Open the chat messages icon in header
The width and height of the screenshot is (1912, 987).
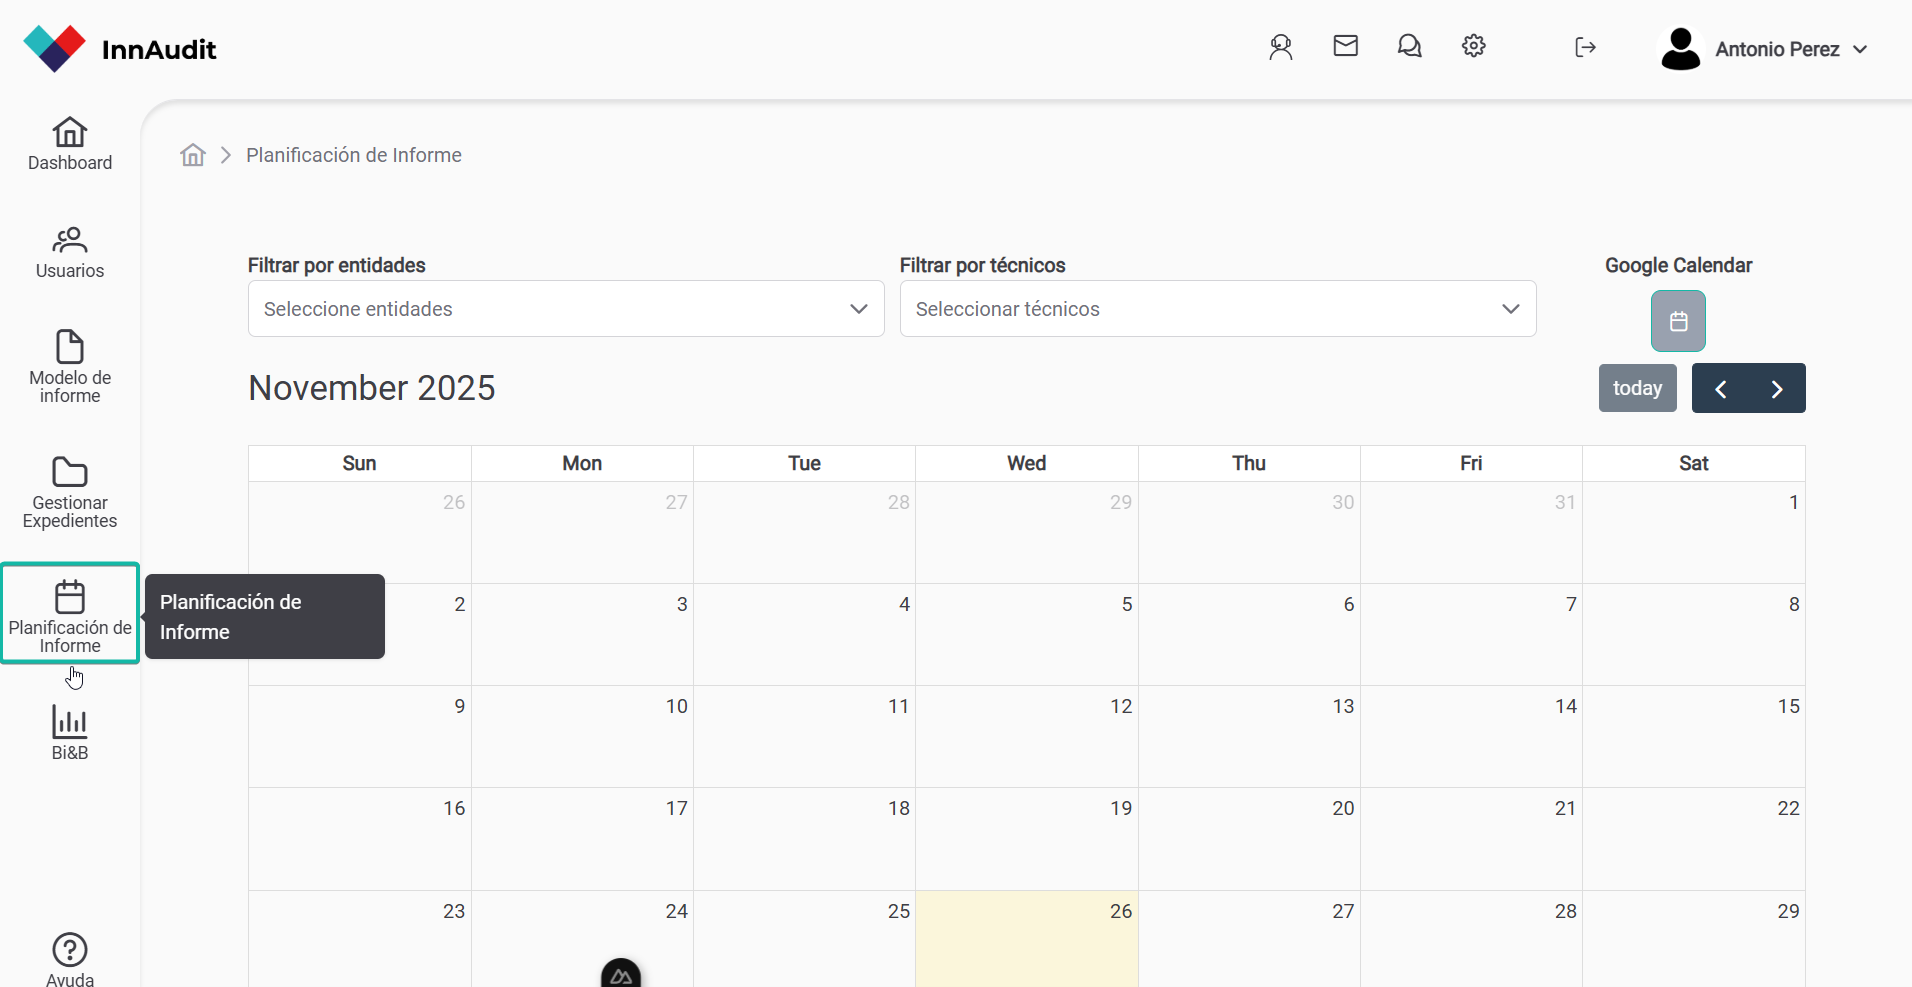[1409, 46]
